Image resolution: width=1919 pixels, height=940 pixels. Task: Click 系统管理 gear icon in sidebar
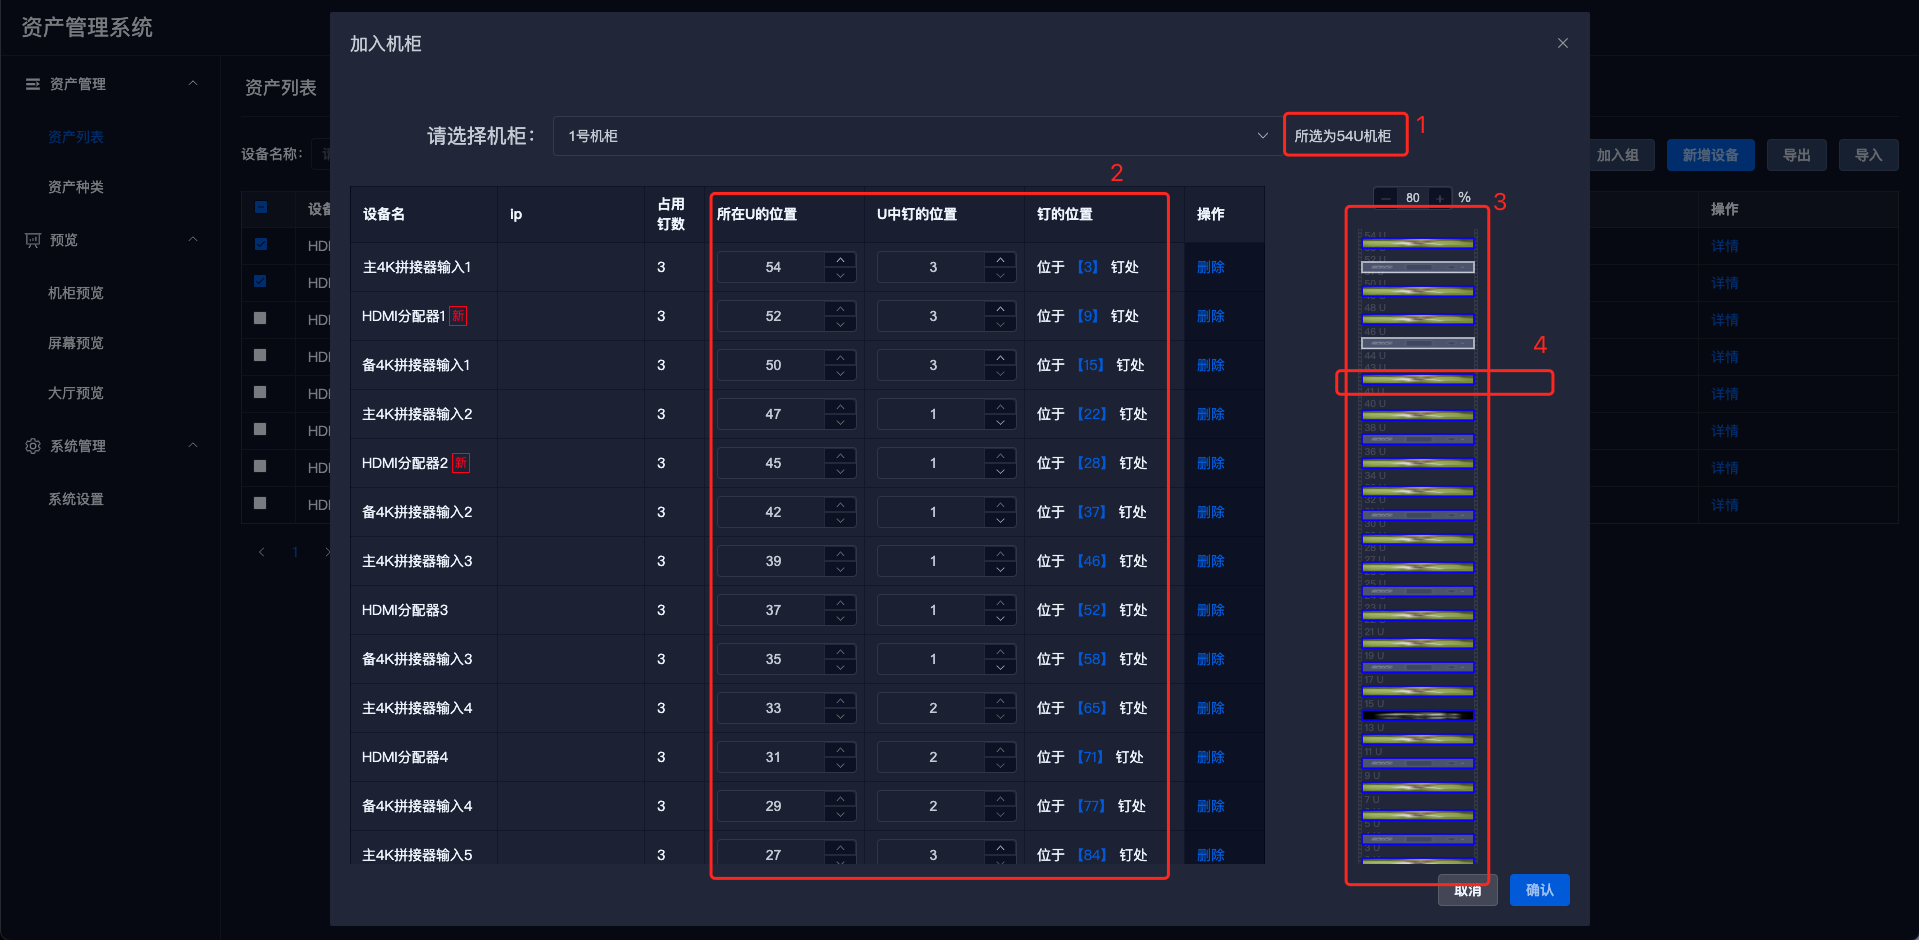coord(33,446)
